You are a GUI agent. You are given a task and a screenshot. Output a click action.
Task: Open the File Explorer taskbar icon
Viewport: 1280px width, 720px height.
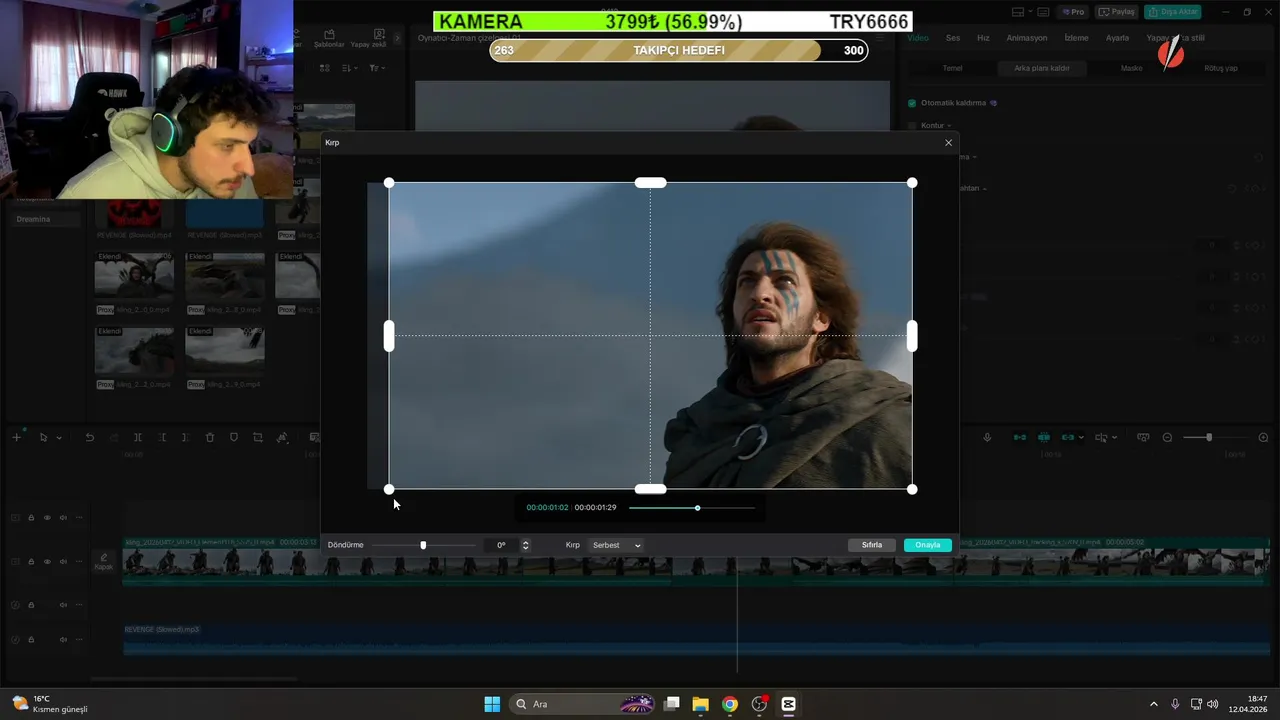click(700, 704)
